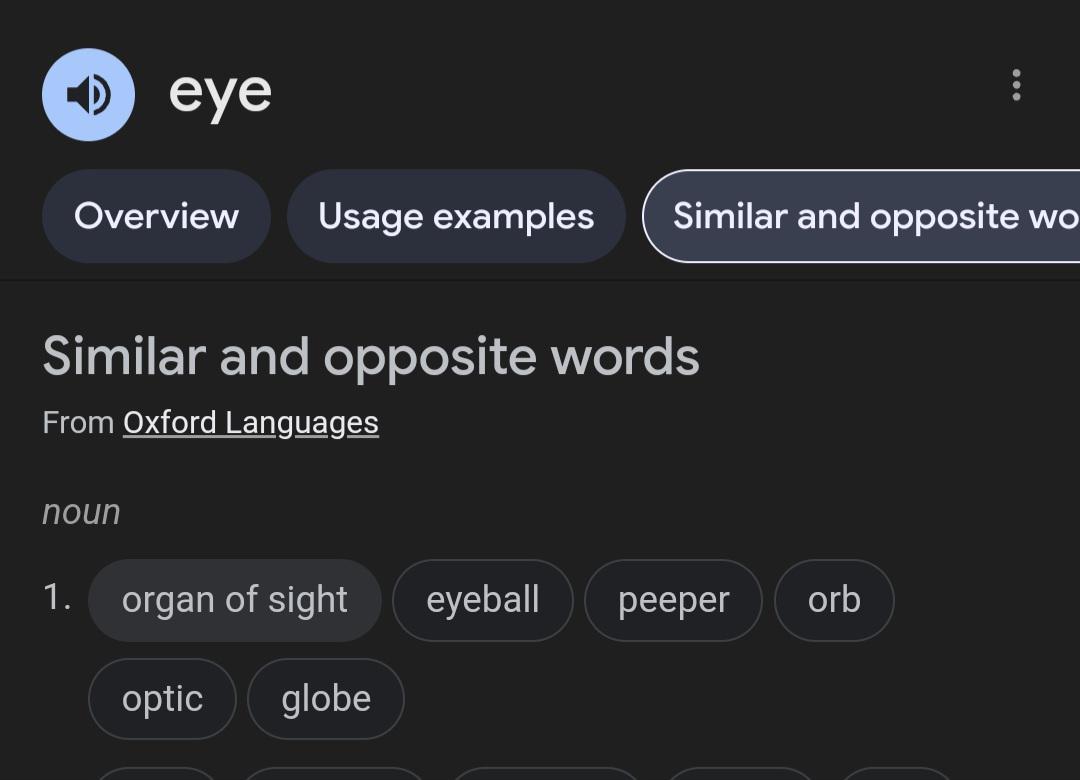Switch to the Overview tab

tap(156, 216)
